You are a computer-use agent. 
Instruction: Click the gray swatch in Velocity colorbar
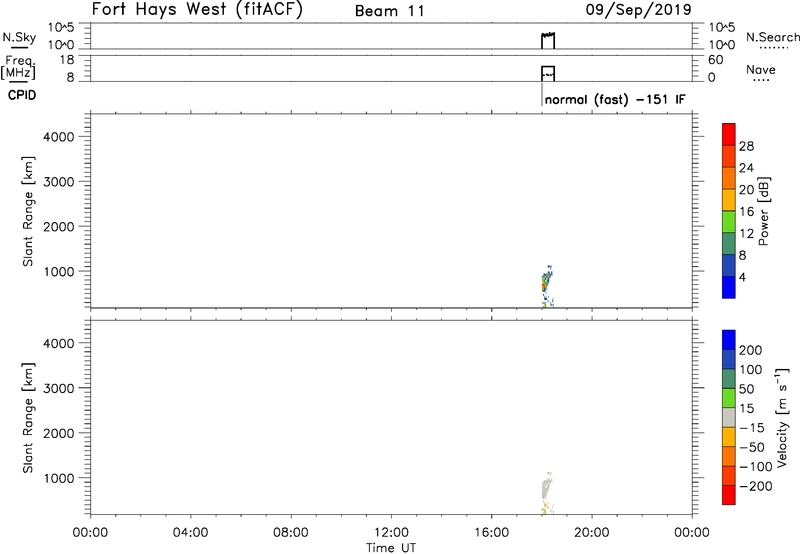pyautogui.click(x=729, y=418)
